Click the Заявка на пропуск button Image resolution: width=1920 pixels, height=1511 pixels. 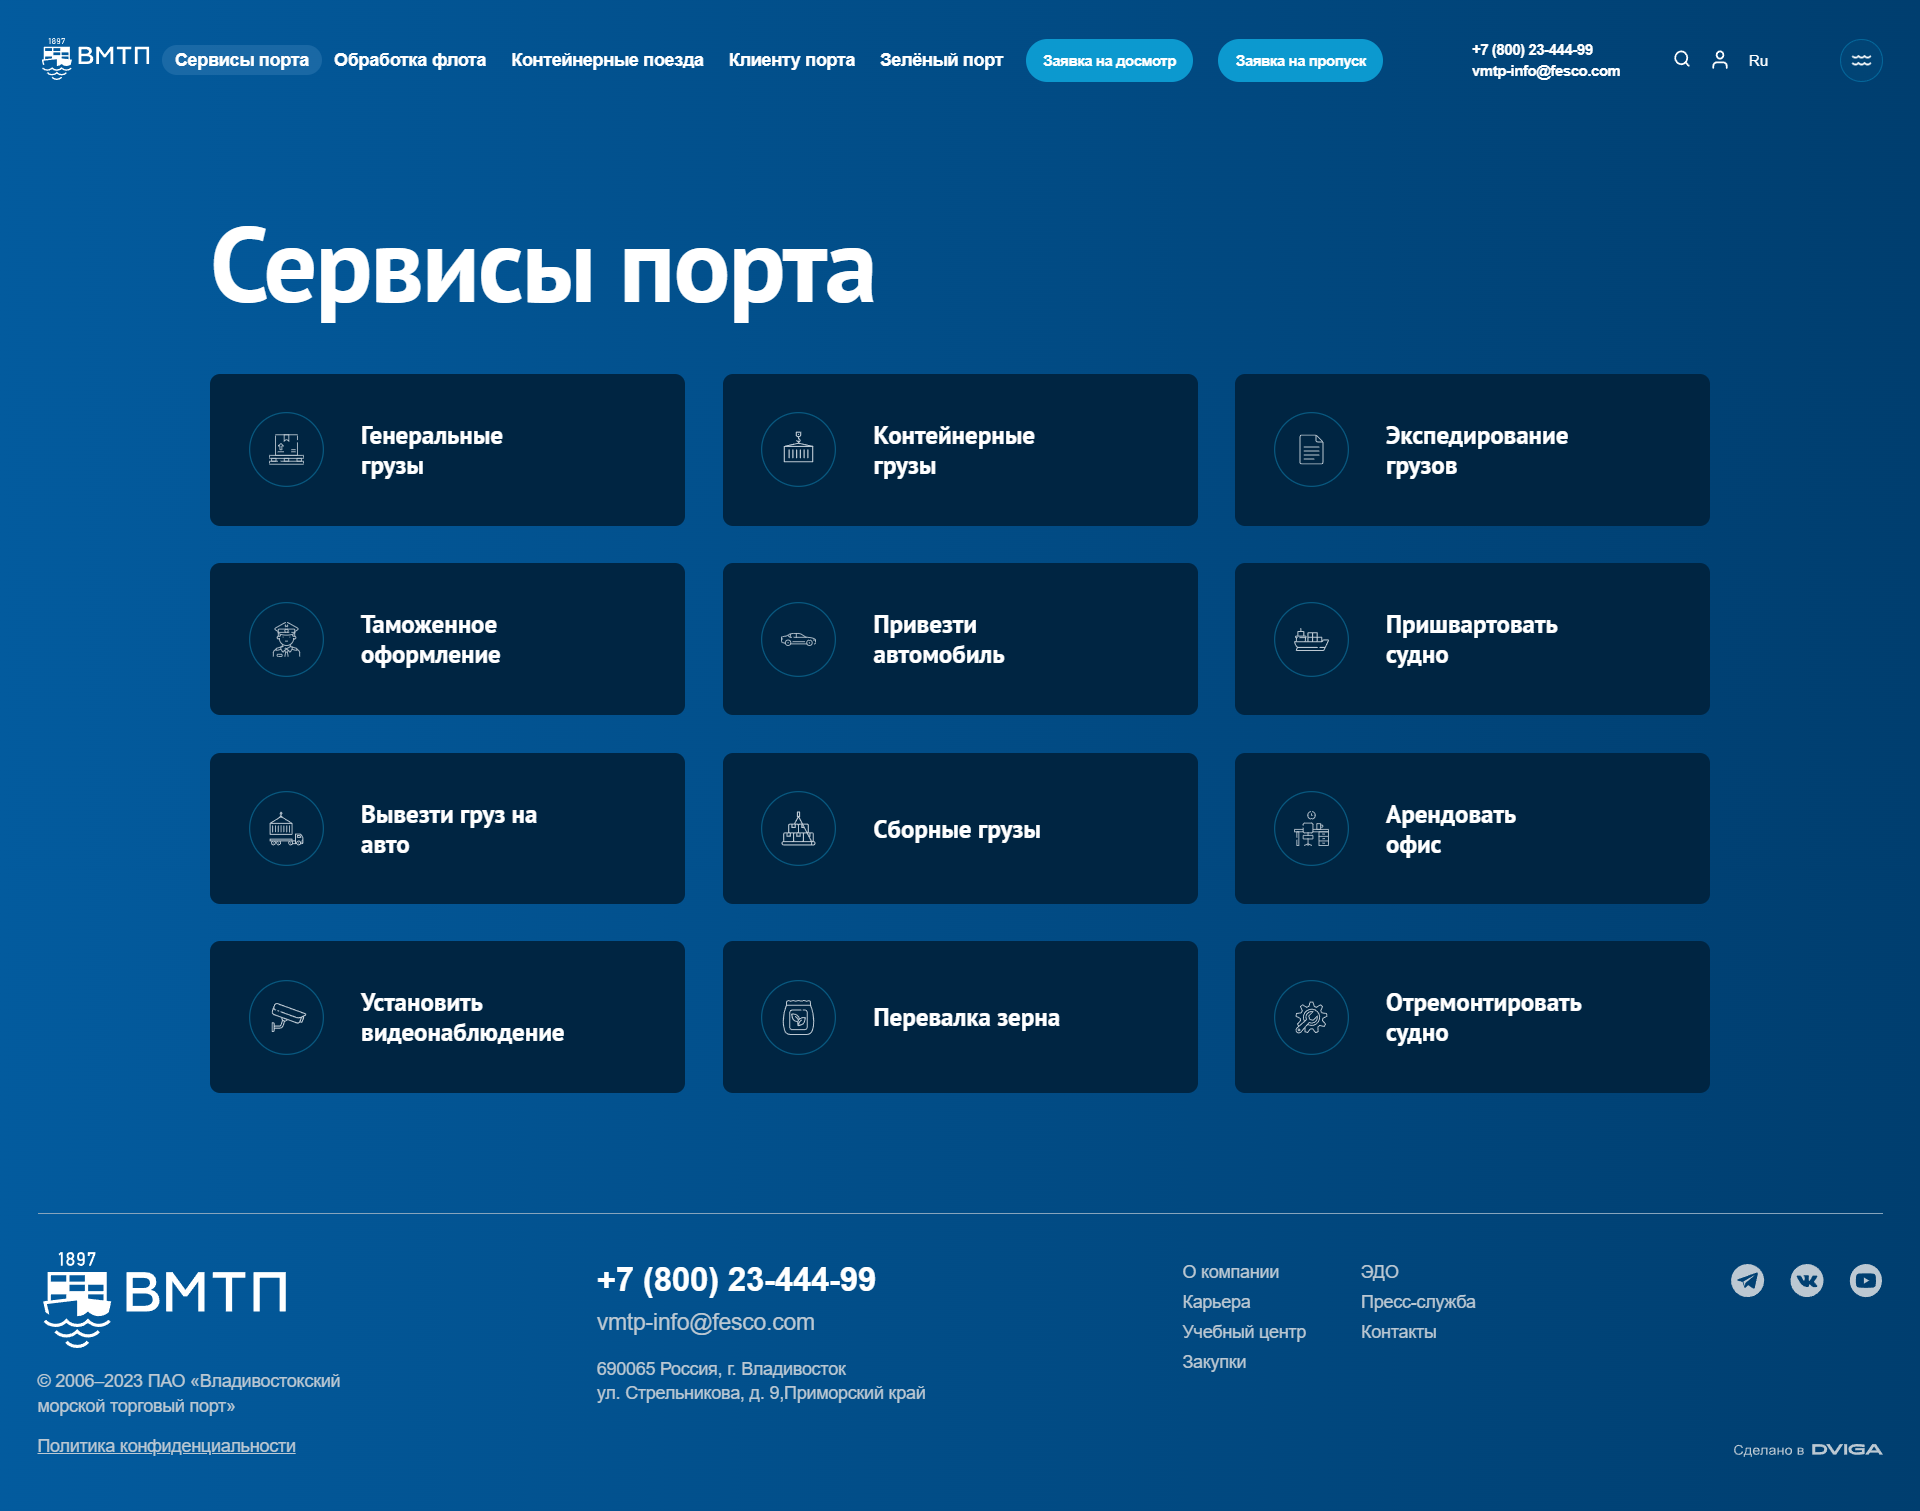pyautogui.click(x=1300, y=61)
